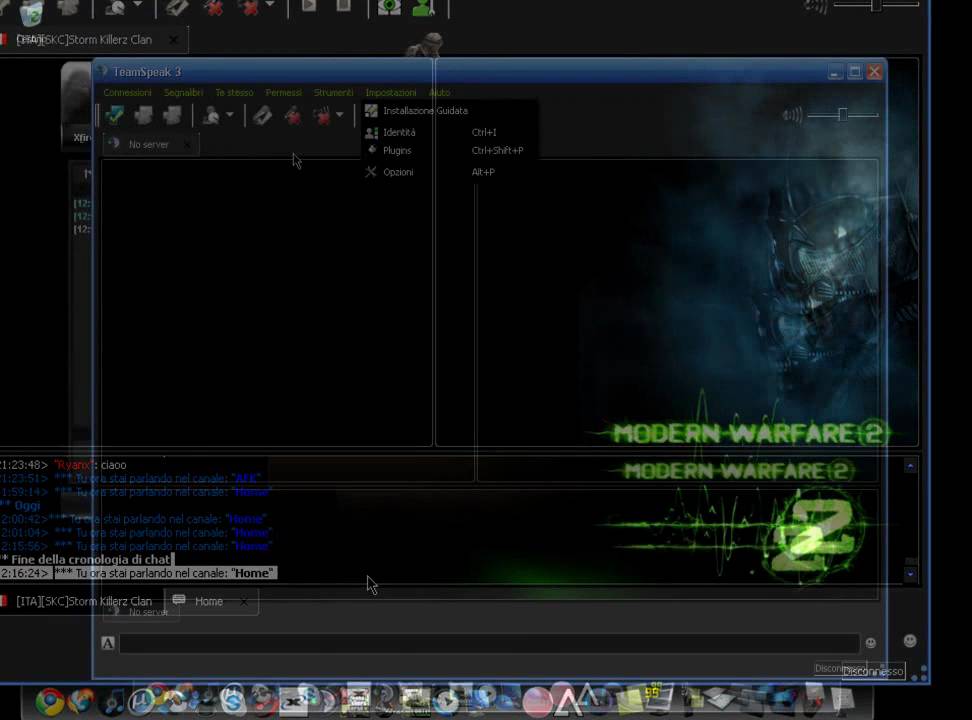Select the bottom Storm Killerz Clan chat tab
The width and height of the screenshot is (972, 720).
[83, 601]
